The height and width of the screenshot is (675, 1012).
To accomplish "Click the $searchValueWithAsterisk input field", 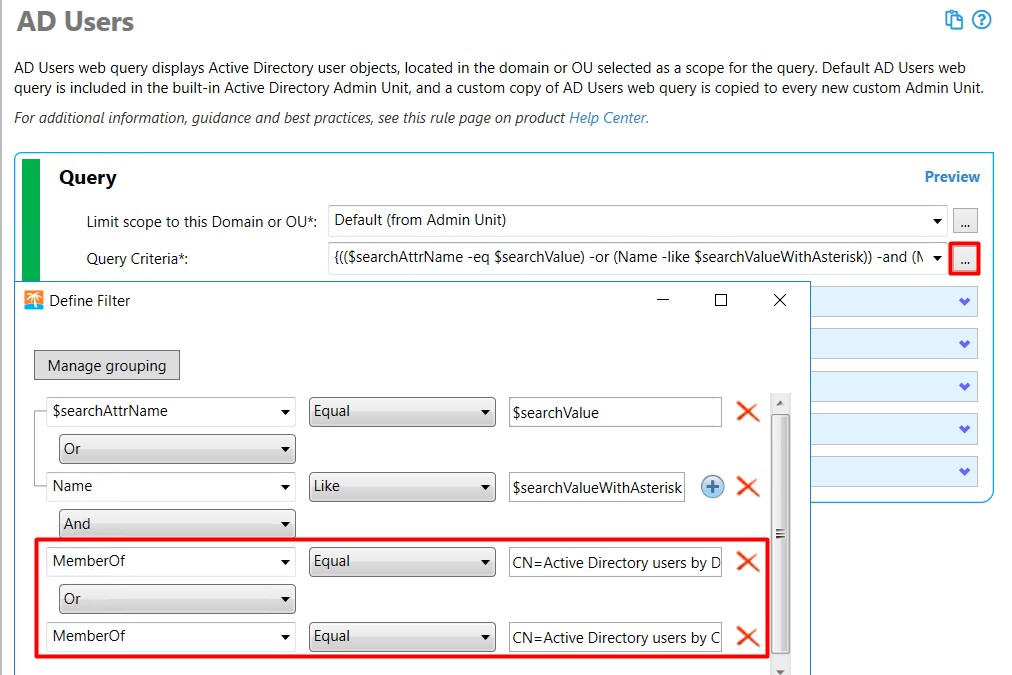I will pos(597,487).
